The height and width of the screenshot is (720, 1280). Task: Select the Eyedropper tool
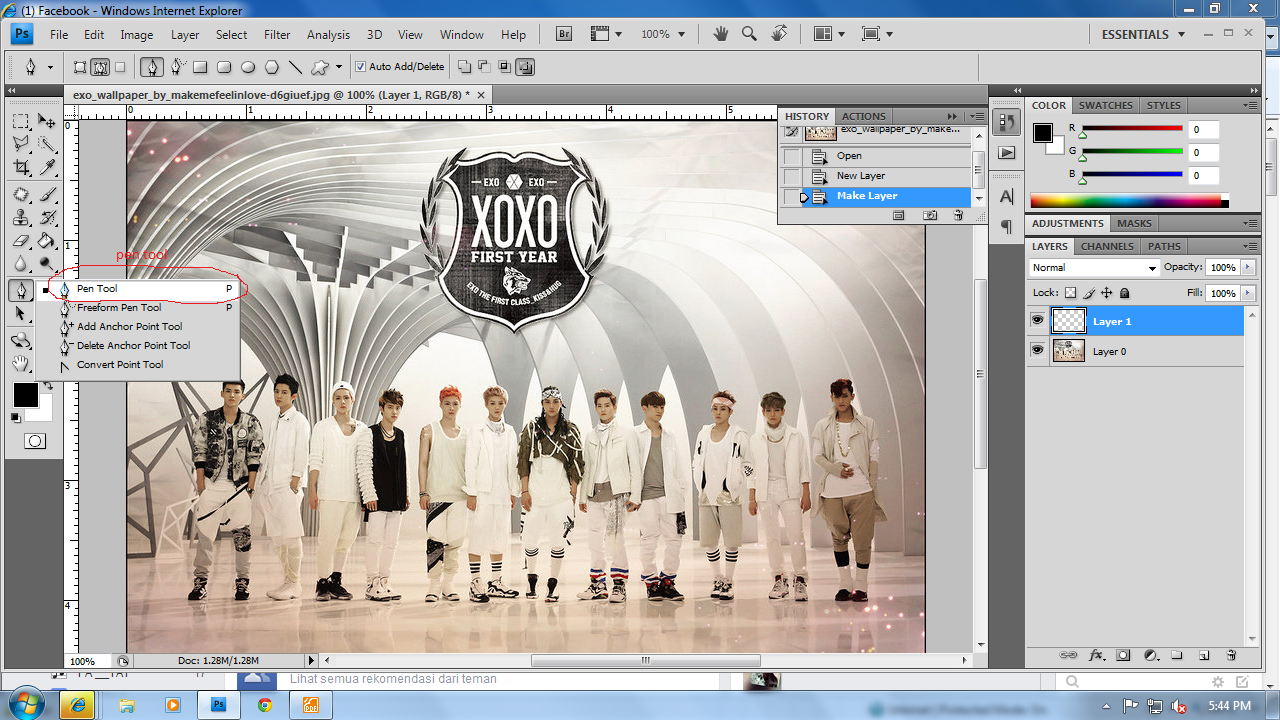pyautogui.click(x=46, y=167)
